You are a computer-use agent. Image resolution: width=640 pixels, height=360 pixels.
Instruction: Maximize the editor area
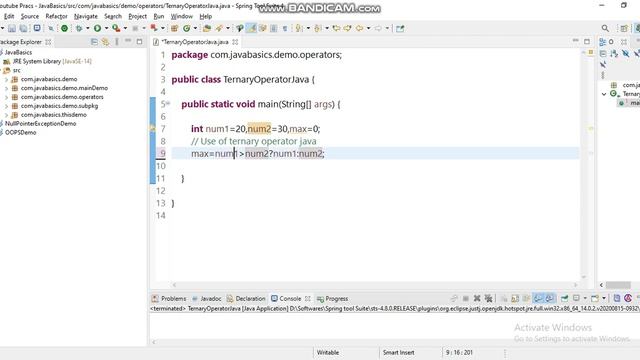click(587, 42)
